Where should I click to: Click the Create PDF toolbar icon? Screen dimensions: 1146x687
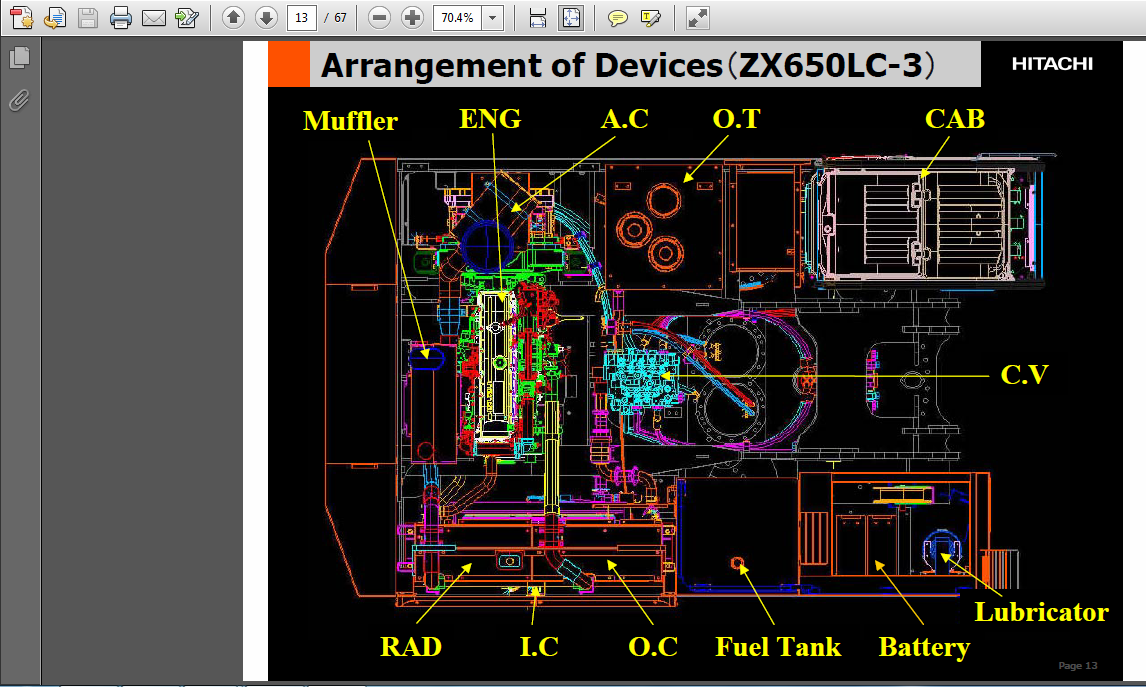click(21, 17)
